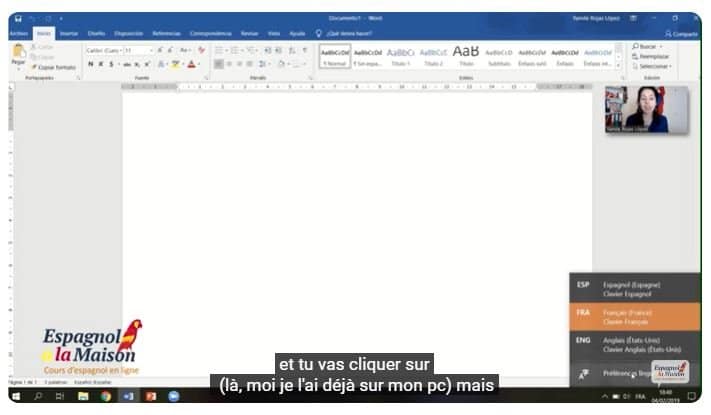Toggle strikethrough abc formatting
The width and height of the screenshot is (711, 415).
click(127, 65)
